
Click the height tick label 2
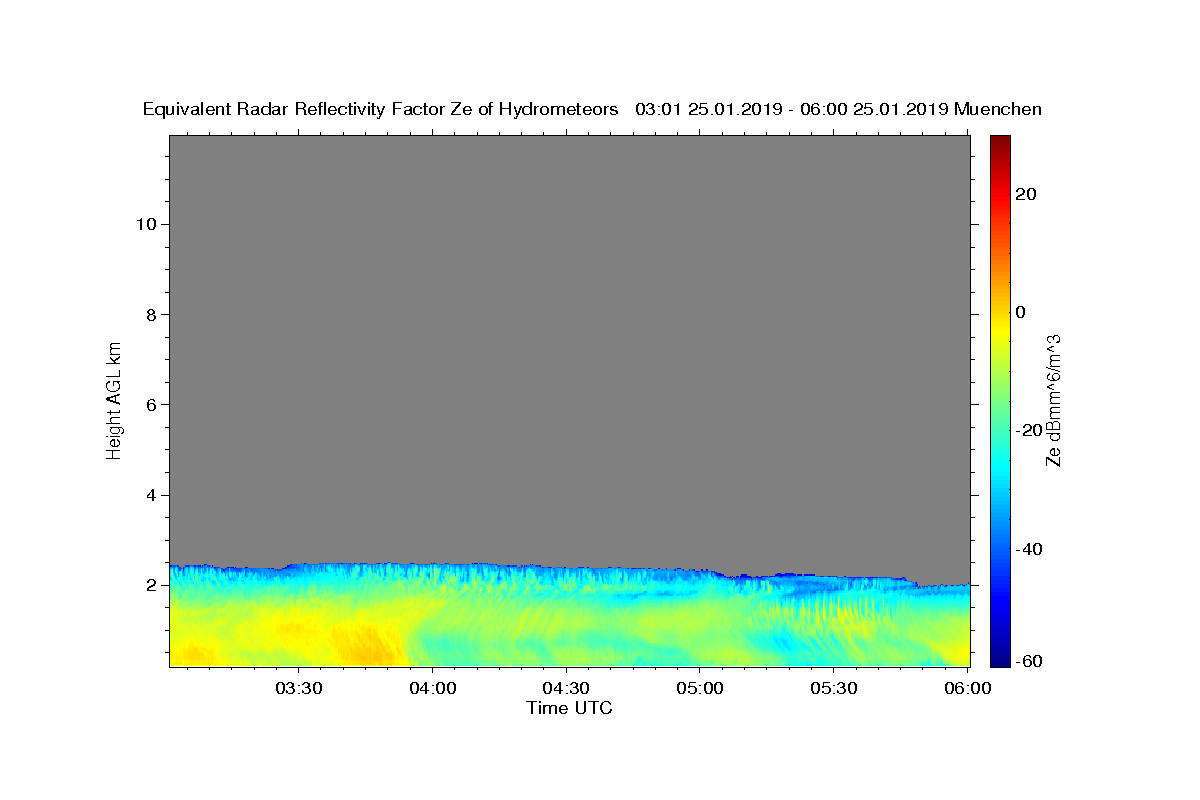[x=149, y=585]
